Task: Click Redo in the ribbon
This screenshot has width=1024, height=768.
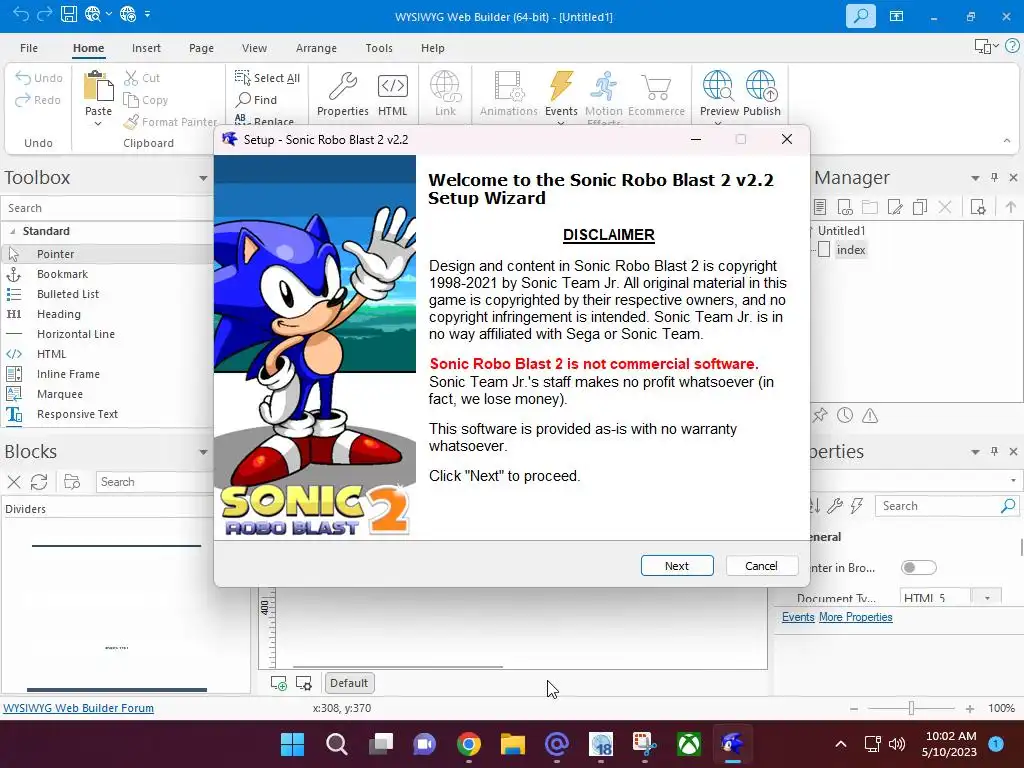Action: [x=38, y=100]
